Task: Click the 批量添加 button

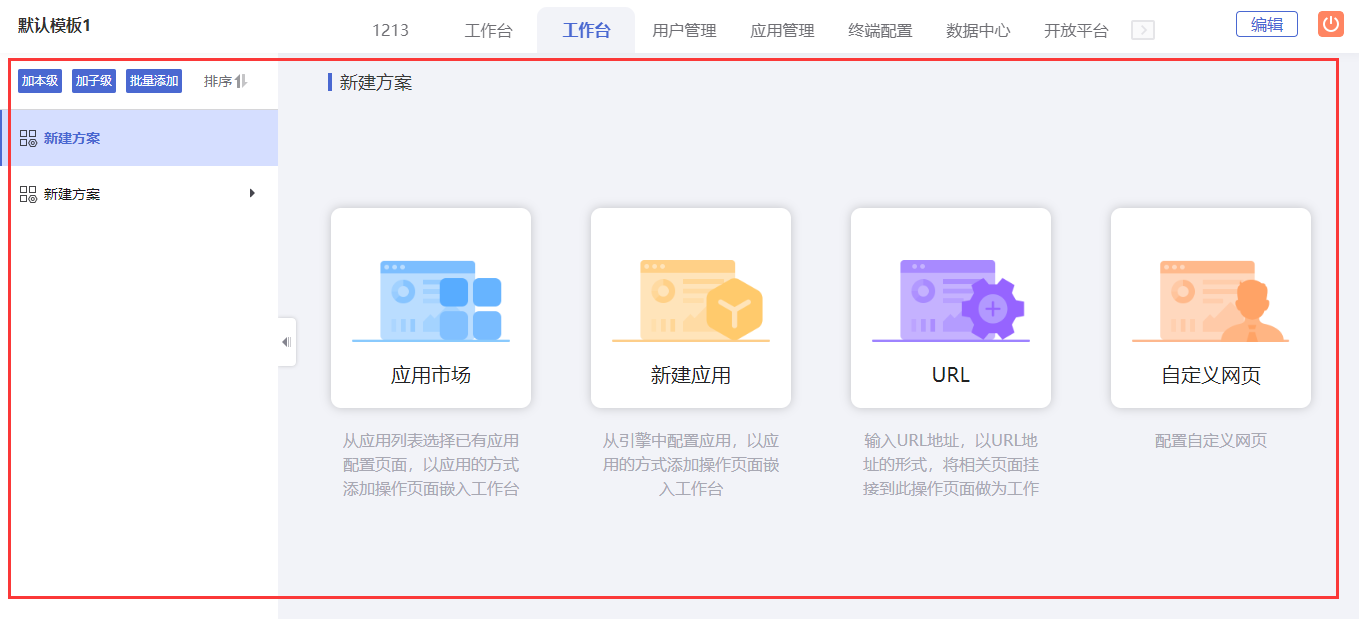Action: (x=154, y=81)
